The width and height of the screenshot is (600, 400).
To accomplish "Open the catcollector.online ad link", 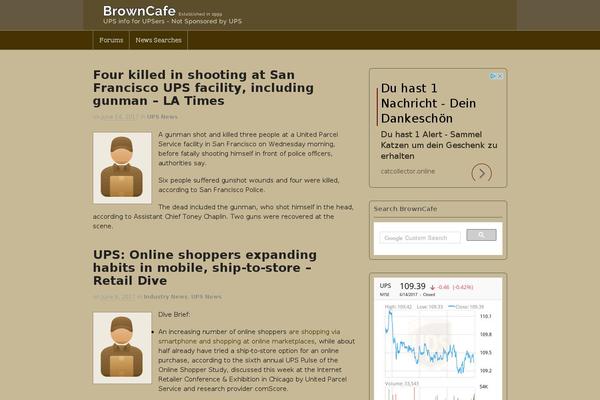I will [408, 171].
